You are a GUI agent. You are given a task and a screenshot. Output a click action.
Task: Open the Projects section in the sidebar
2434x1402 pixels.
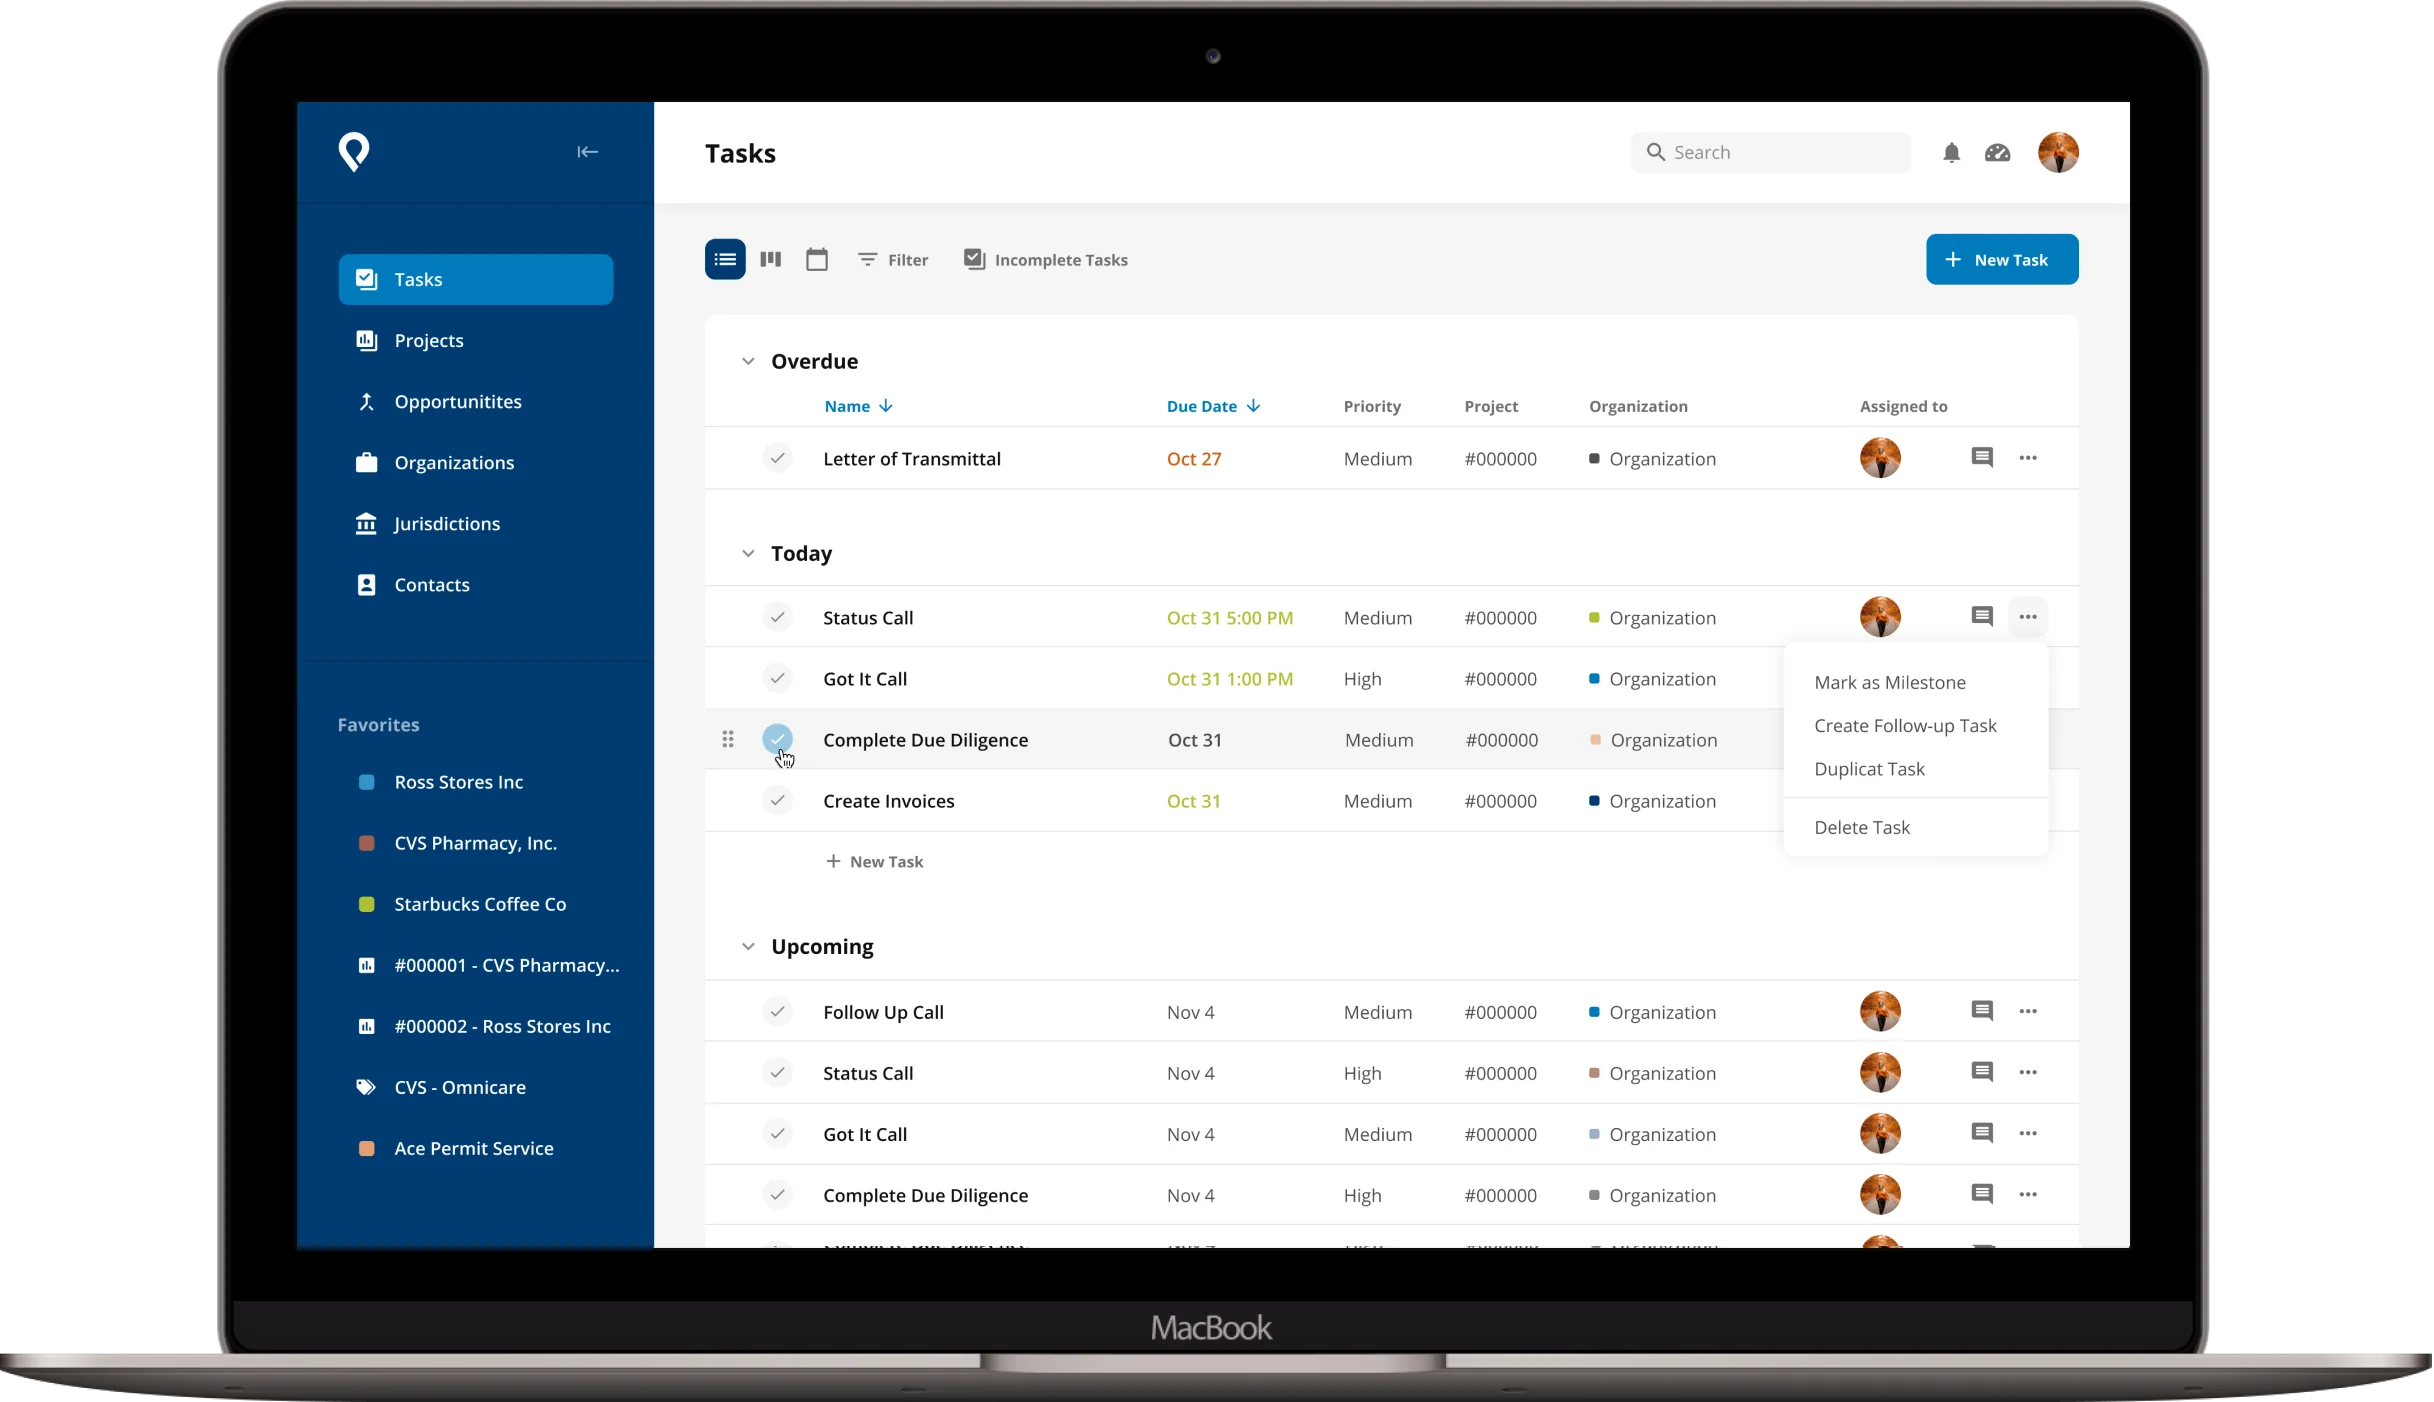pyautogui.click(x=428, y=340)
